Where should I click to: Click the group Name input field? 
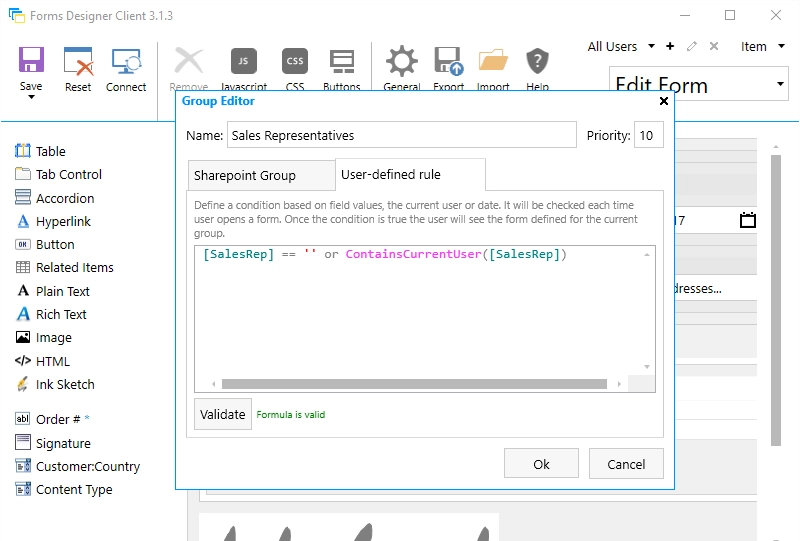(x=401, y=135)
